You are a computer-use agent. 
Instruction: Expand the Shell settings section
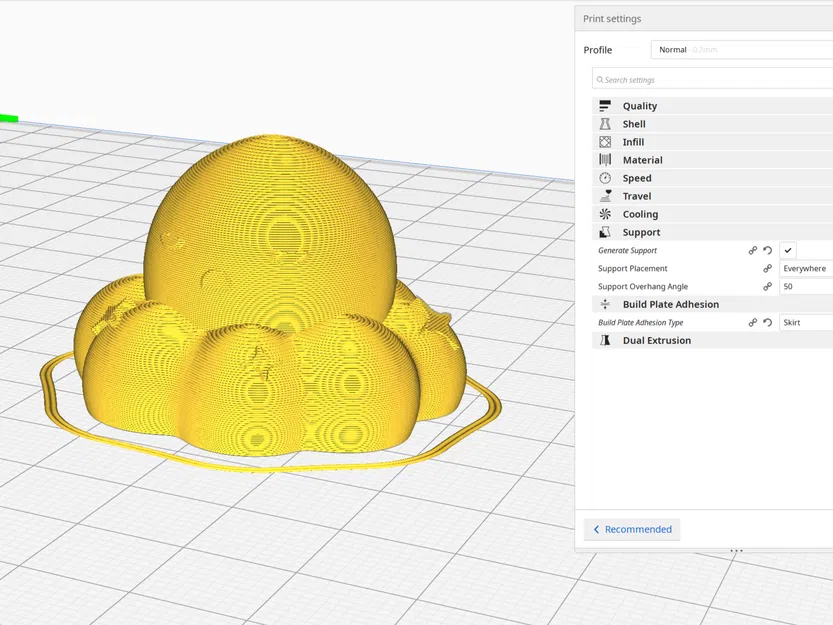tap(712, 124)
